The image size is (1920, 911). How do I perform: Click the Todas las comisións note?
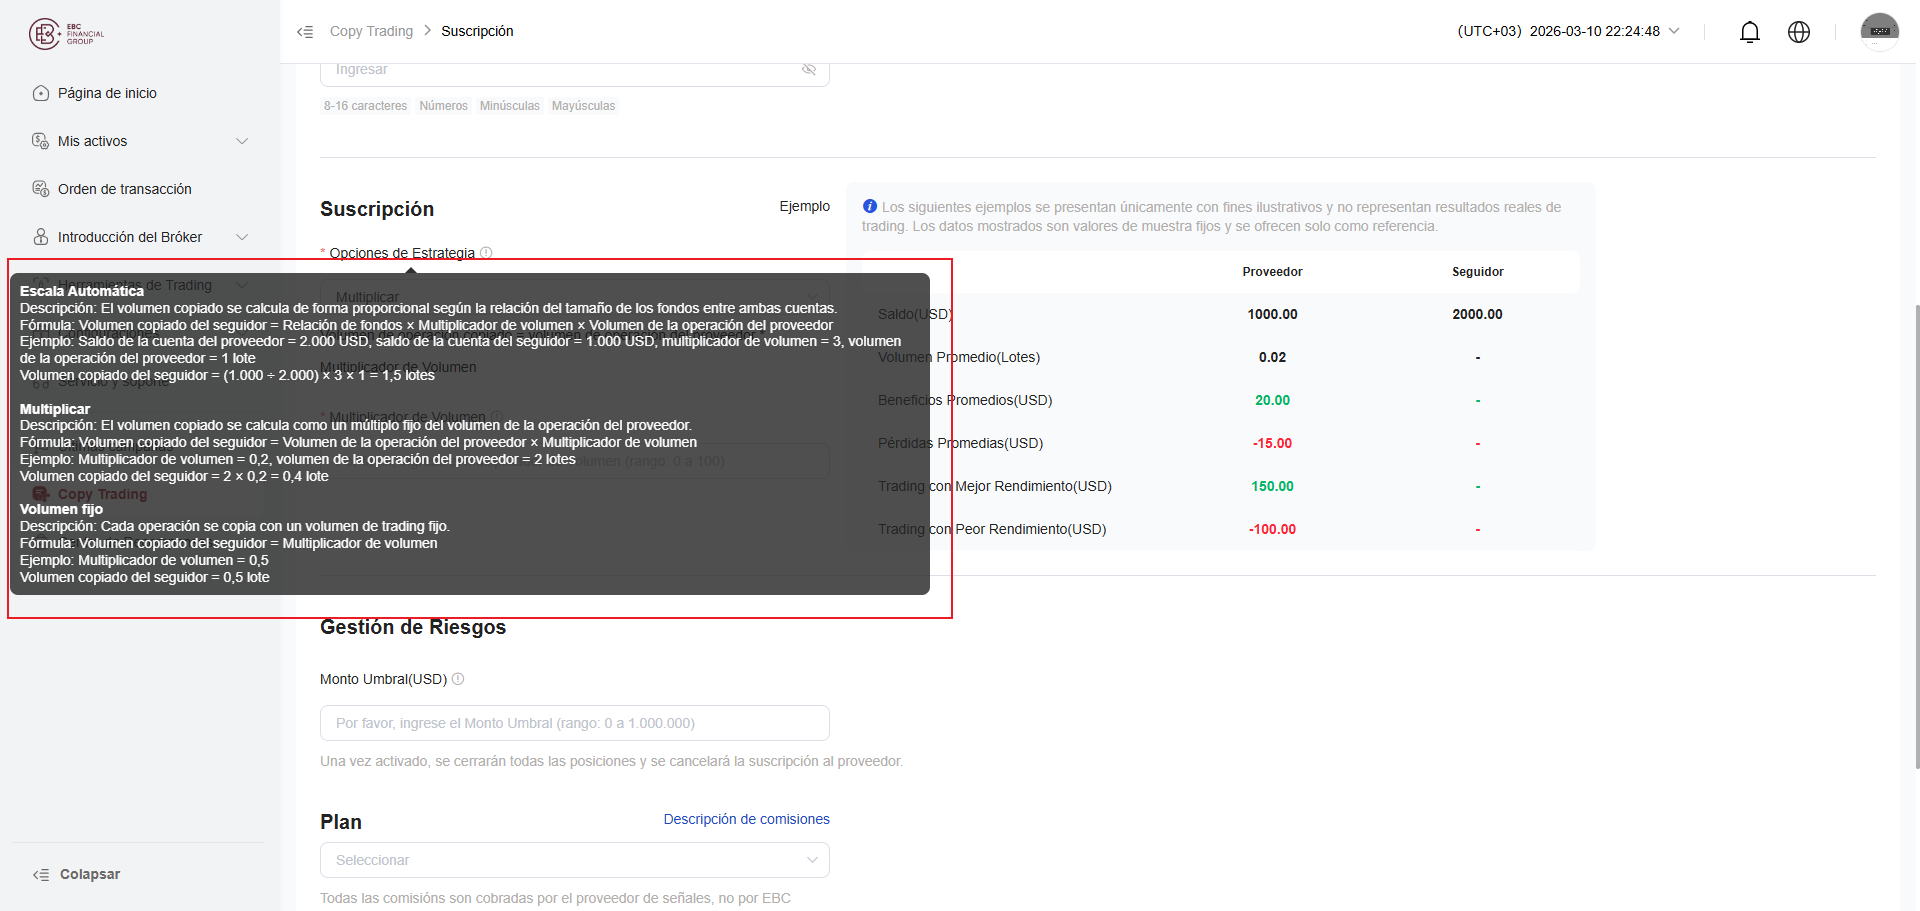(555, 898)
